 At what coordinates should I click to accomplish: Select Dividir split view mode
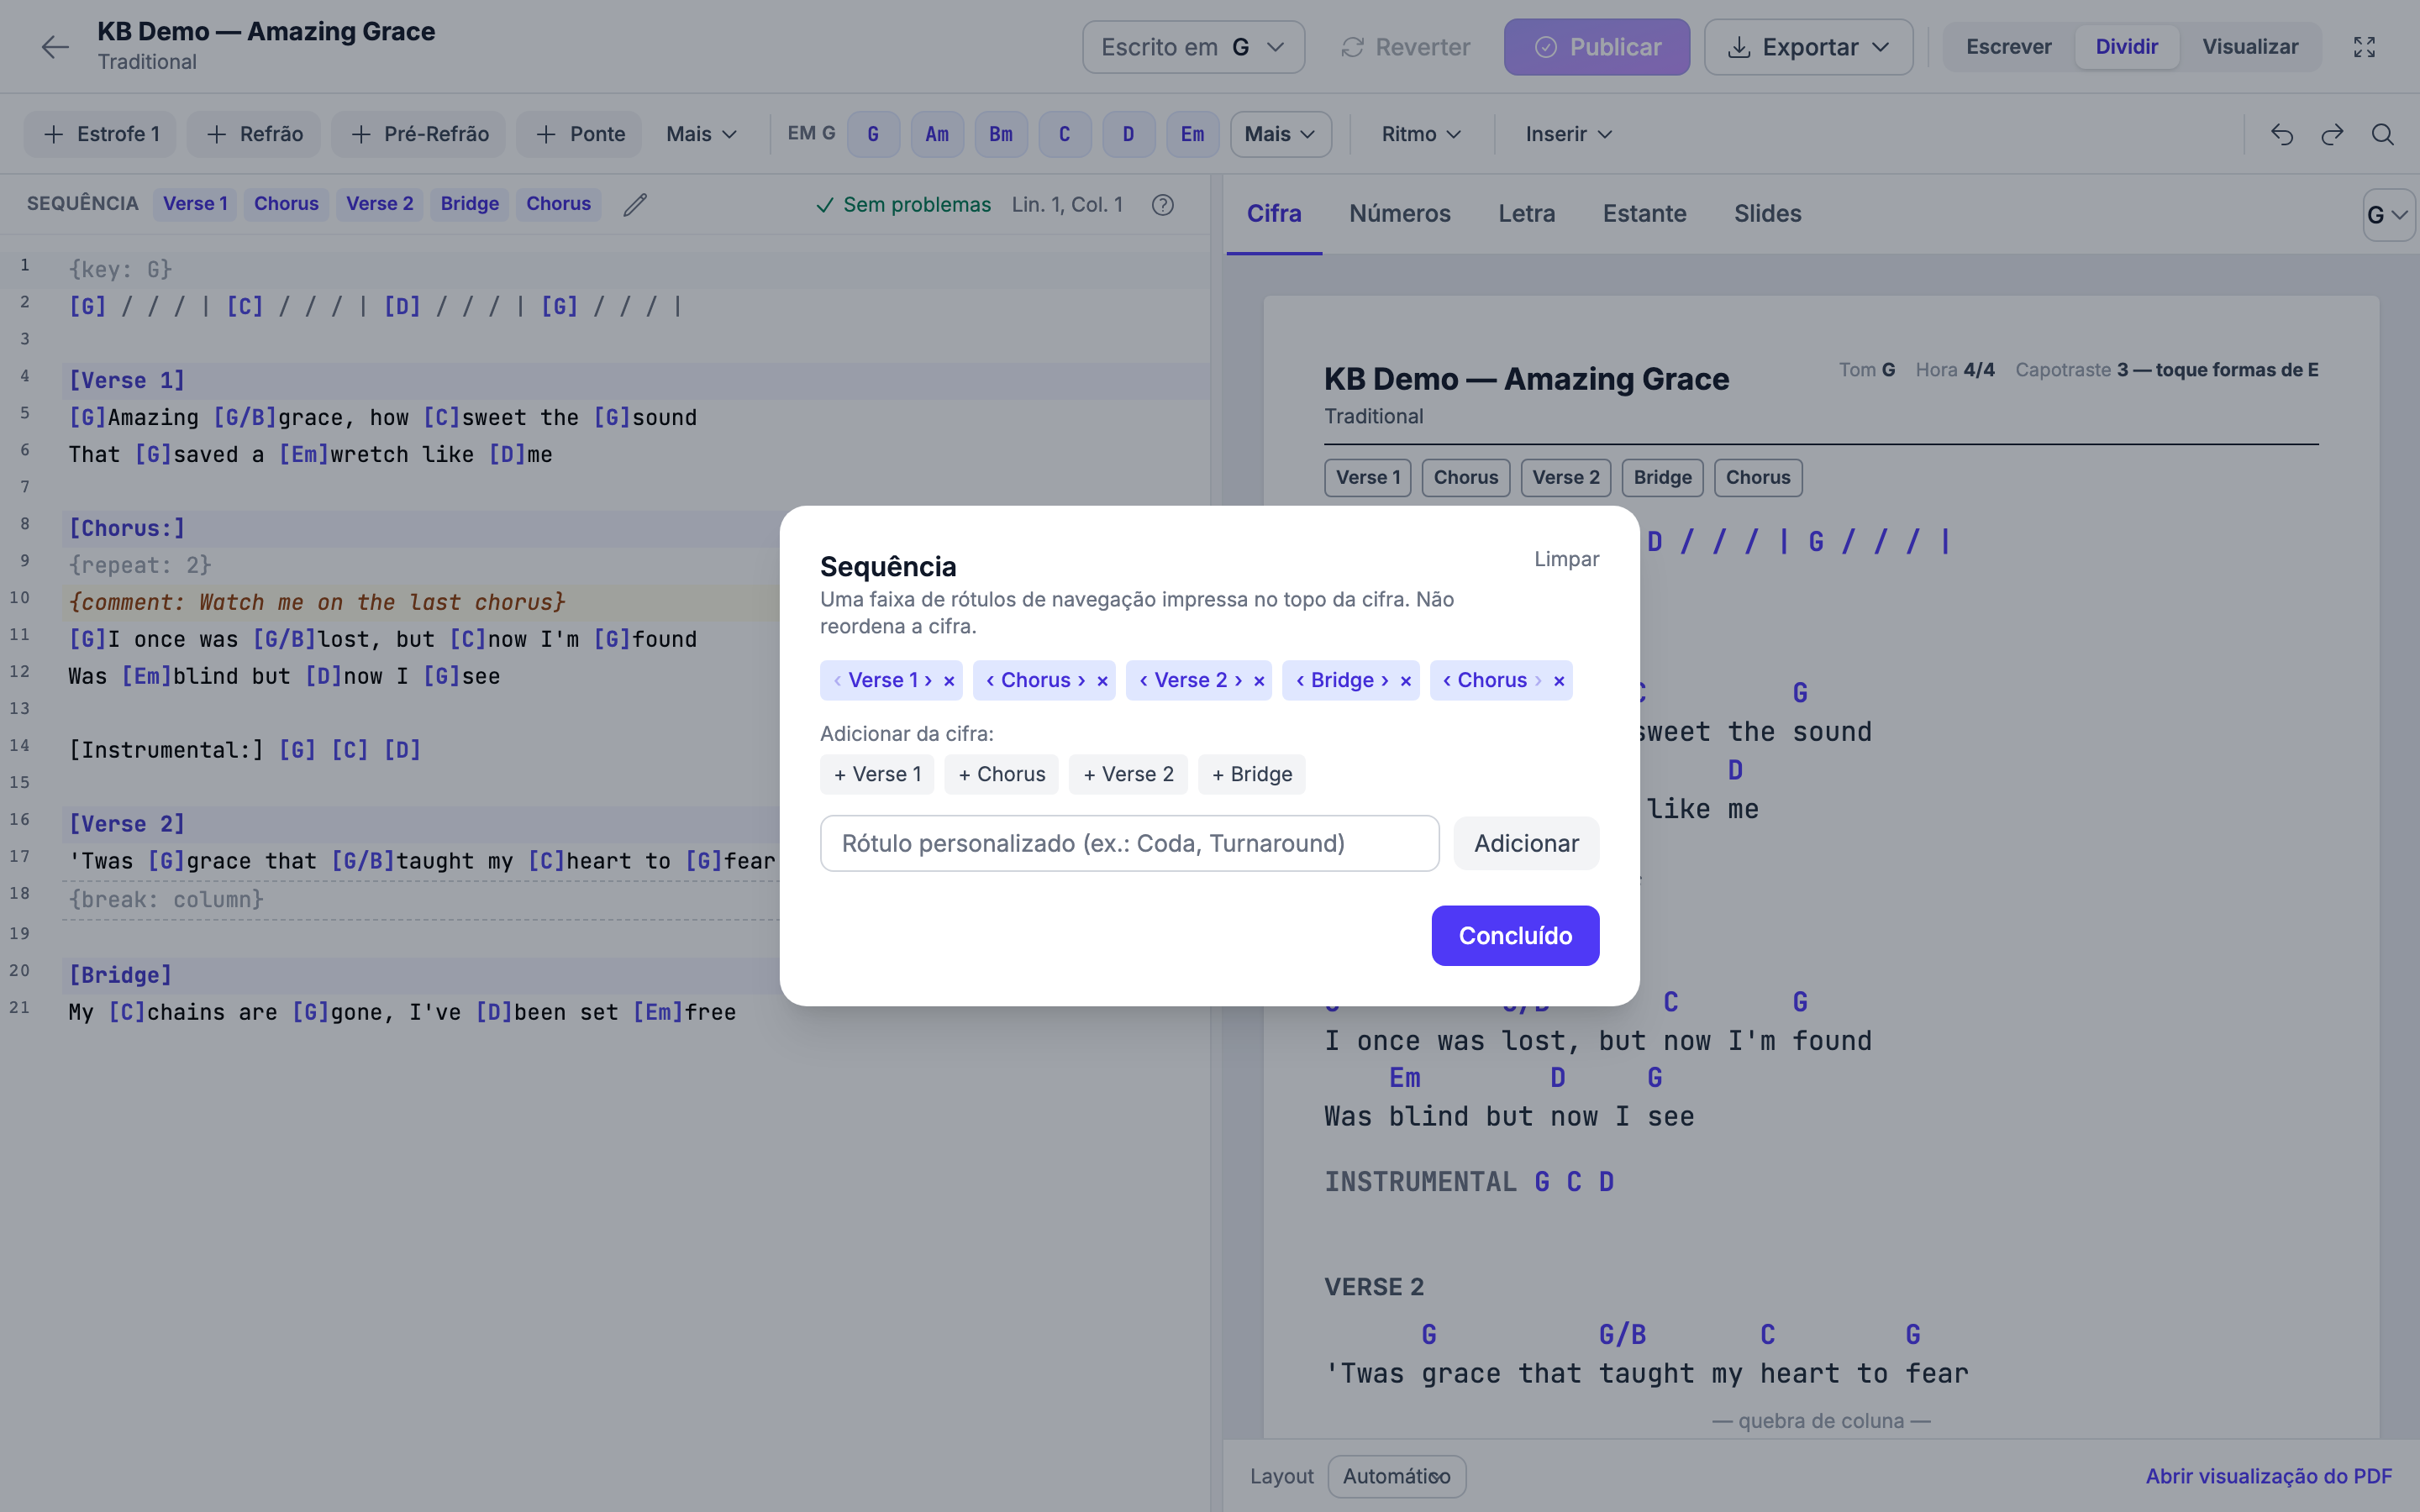click(x=2126, y=47)
